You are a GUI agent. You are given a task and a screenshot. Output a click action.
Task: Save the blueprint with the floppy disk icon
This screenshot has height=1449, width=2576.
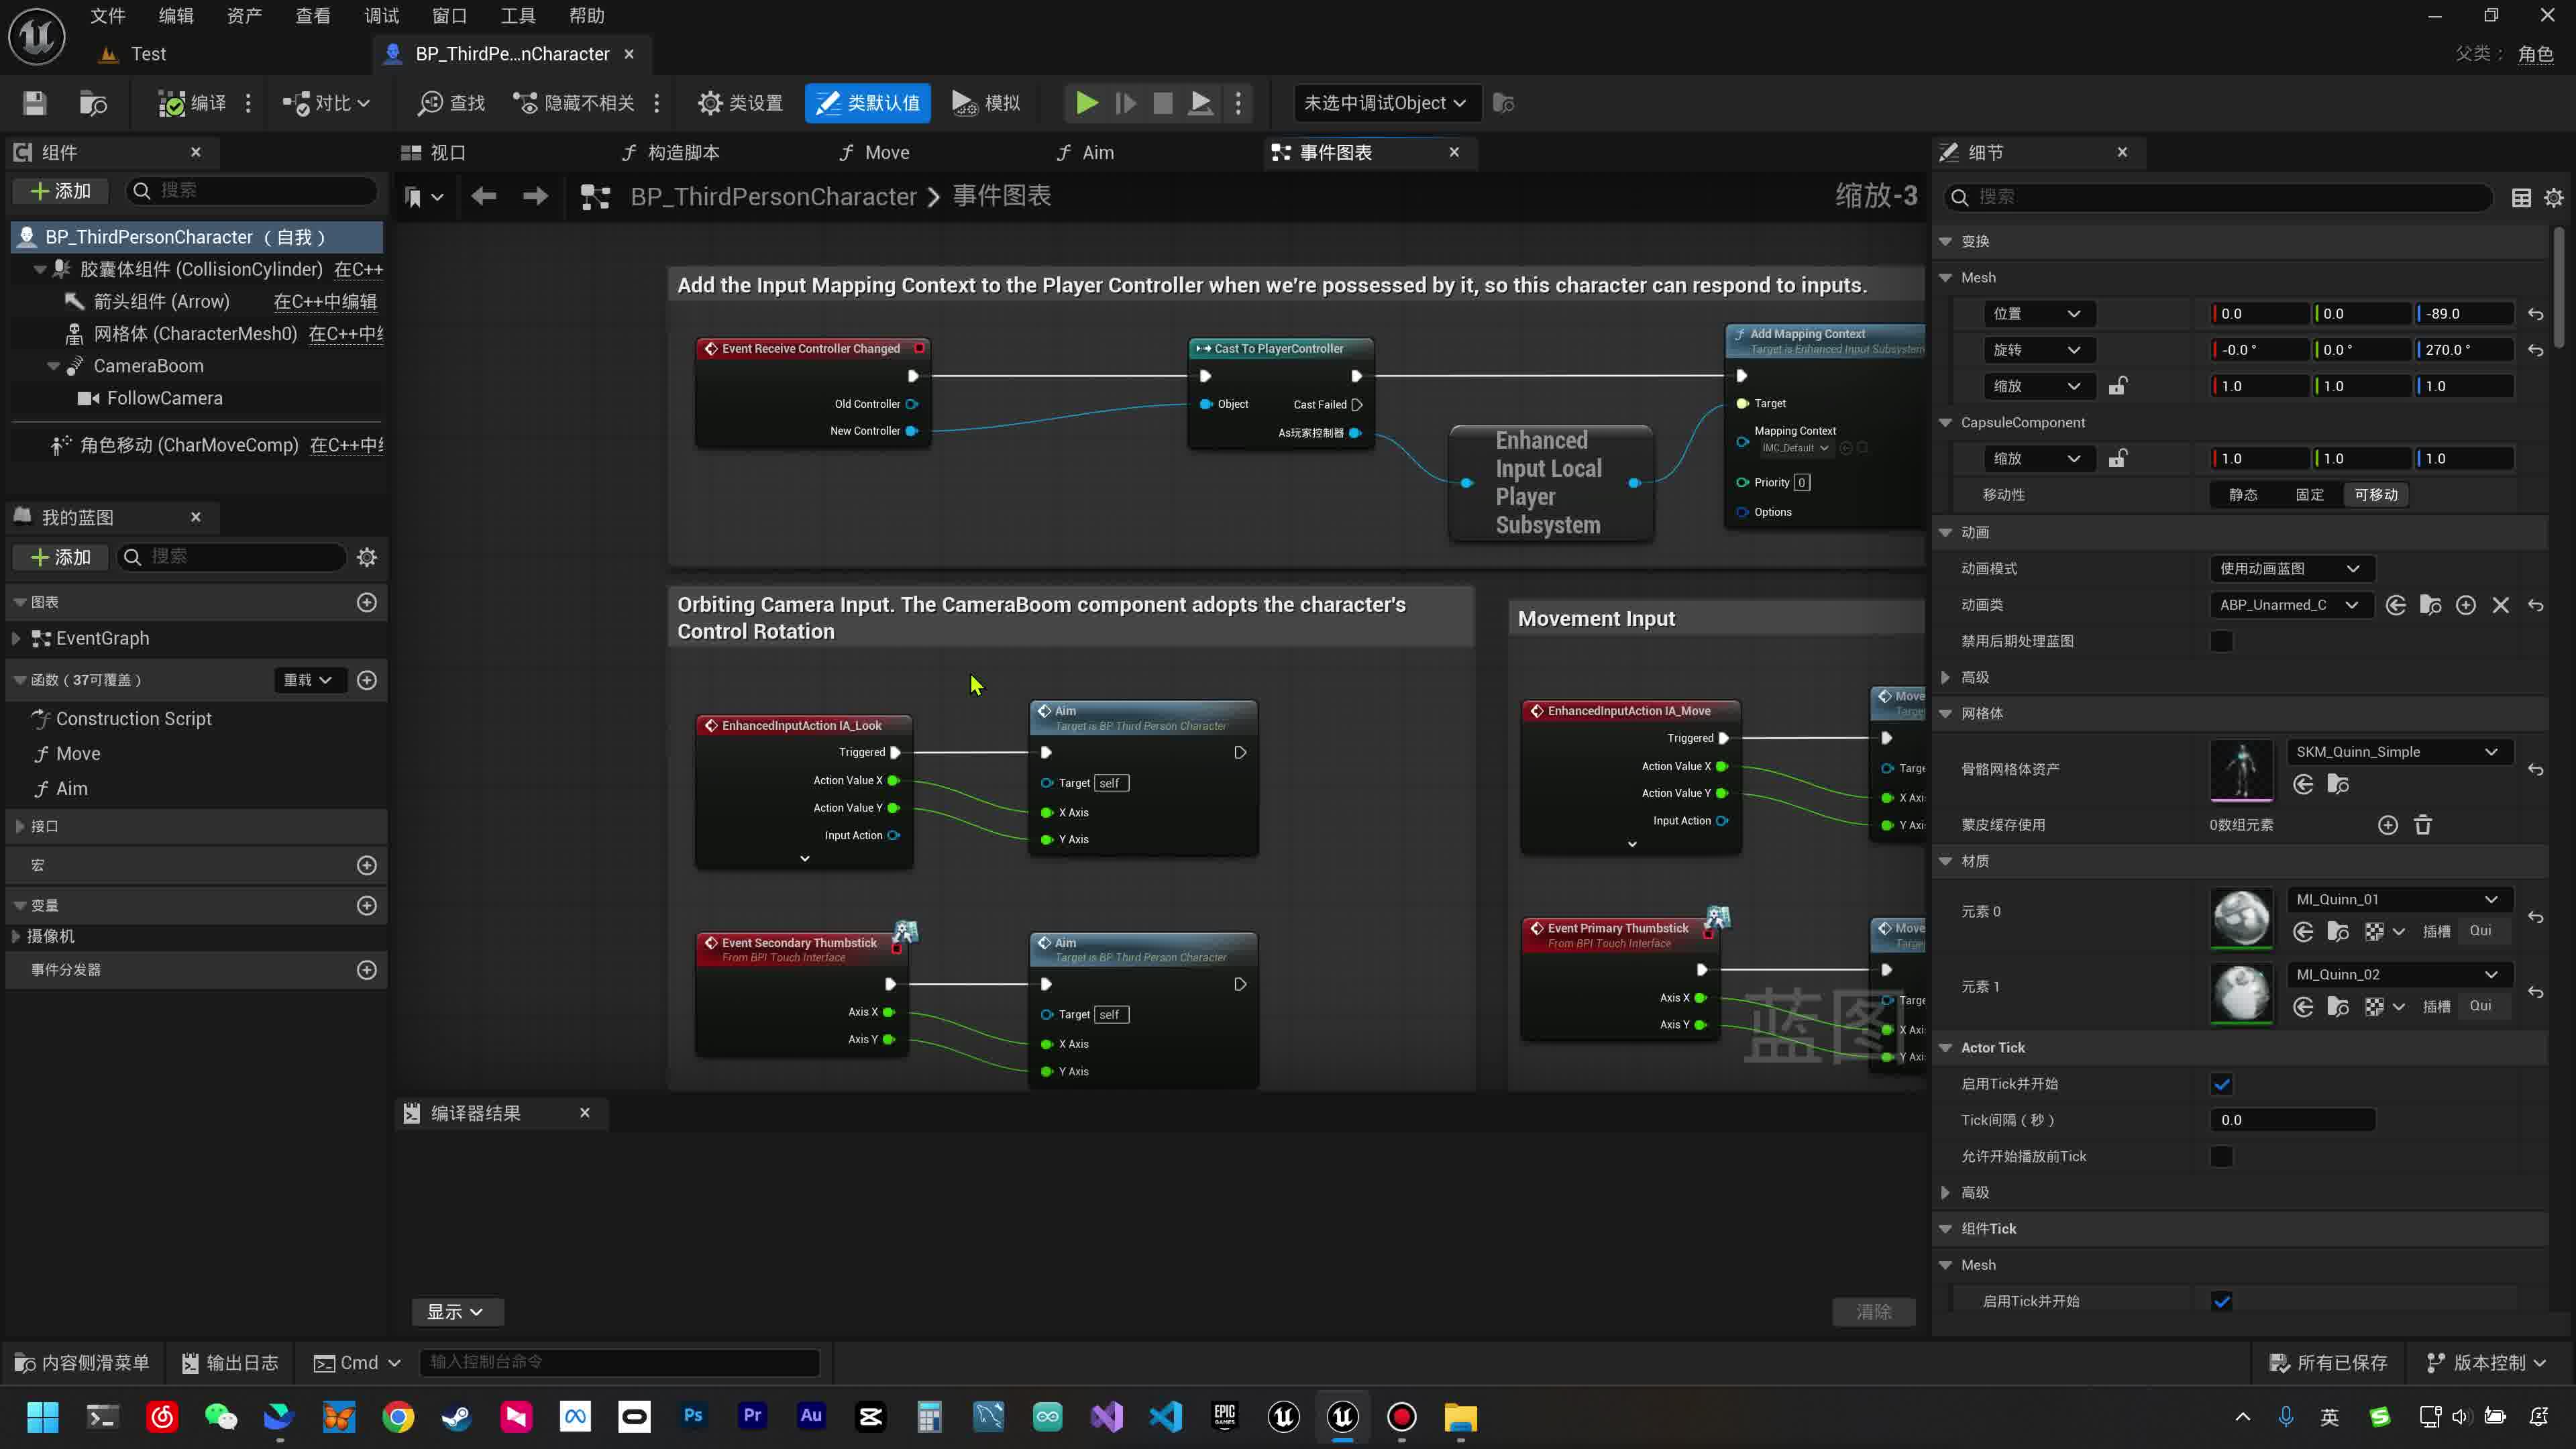35,103
